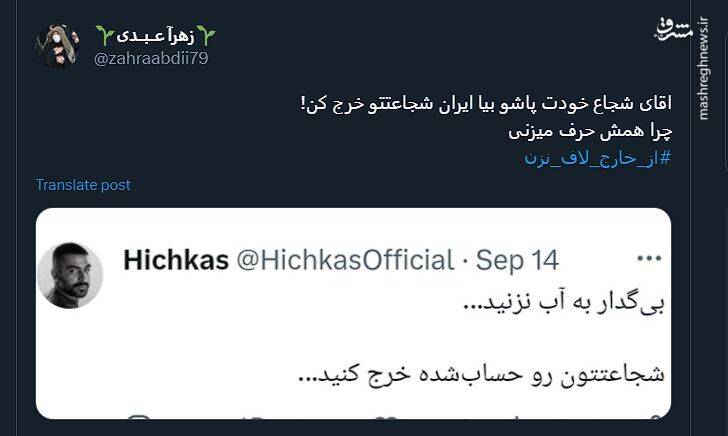Click the @HichkasOfficial handle

click(x=344, y=261)
